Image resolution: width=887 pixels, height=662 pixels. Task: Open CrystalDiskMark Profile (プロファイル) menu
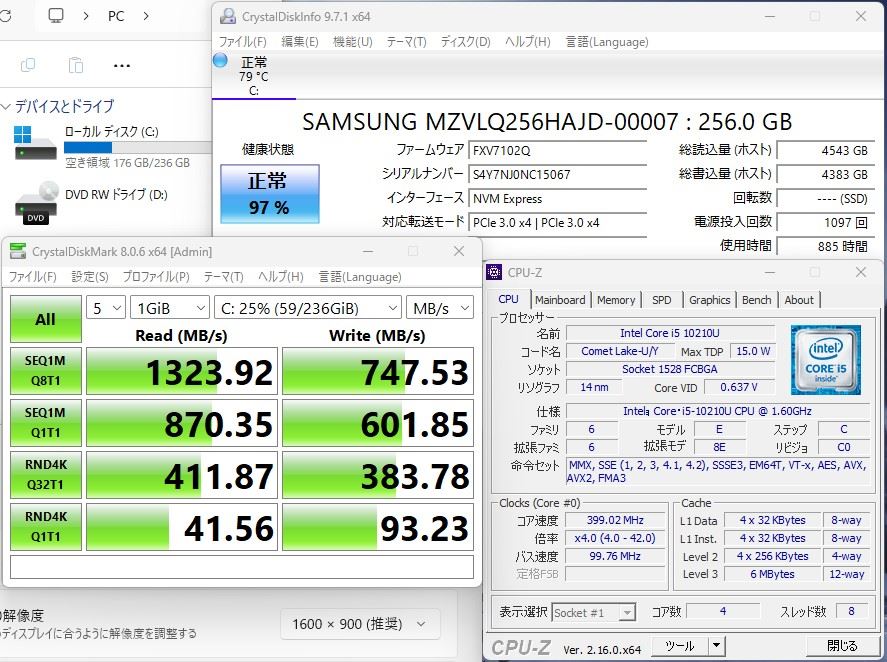[156, 277]
